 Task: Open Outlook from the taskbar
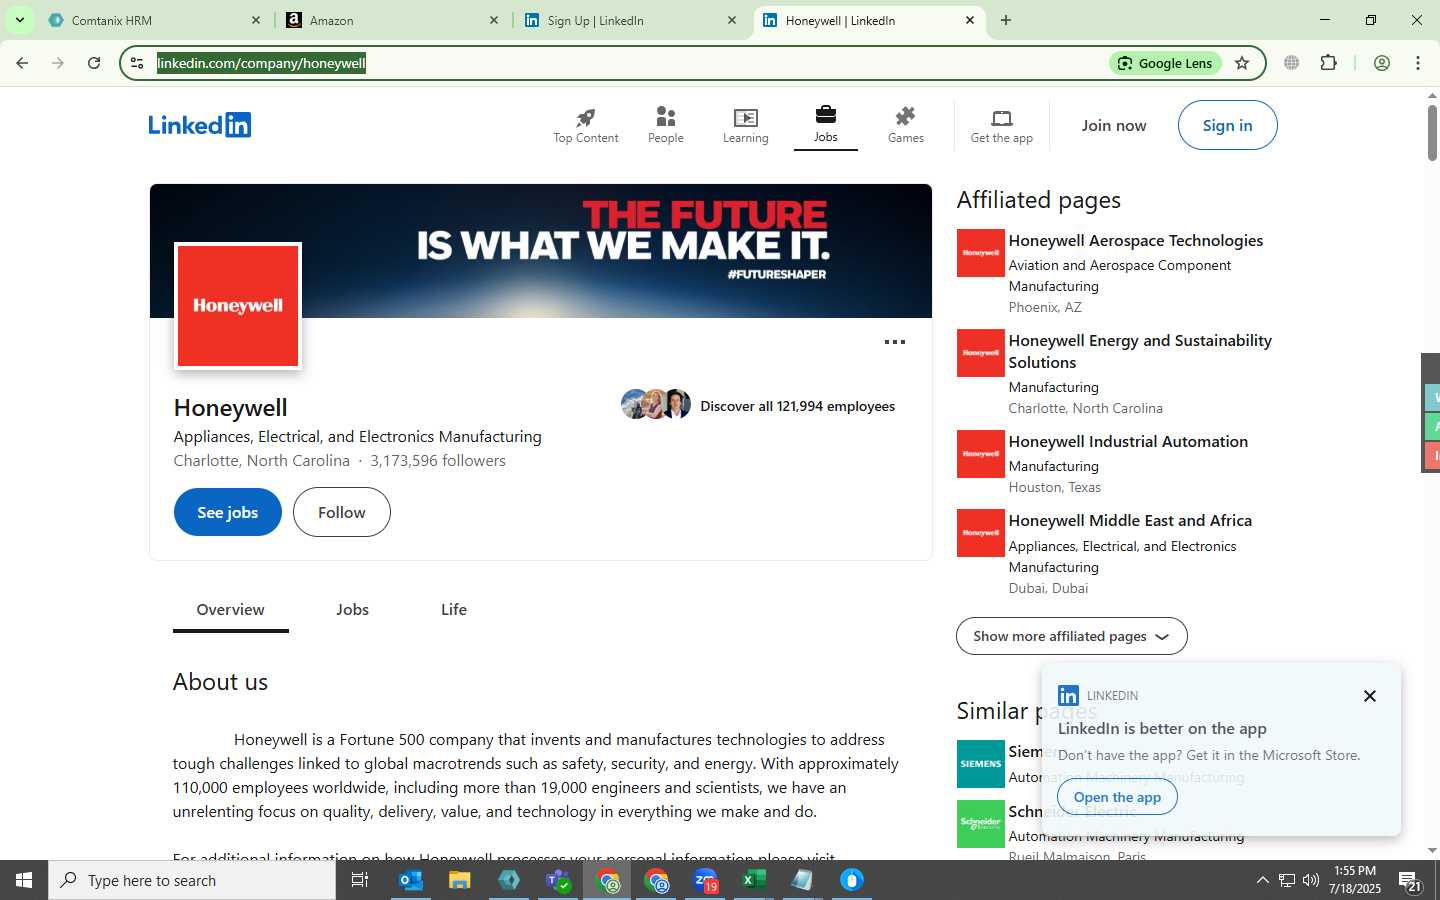[x=411, y=880]
